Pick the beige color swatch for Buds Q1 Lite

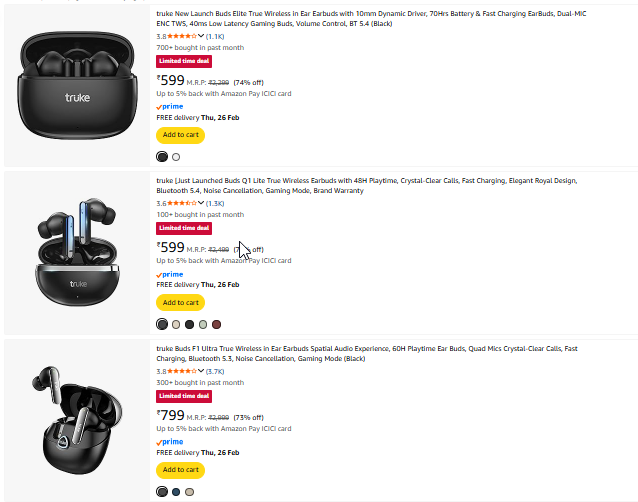176,324
